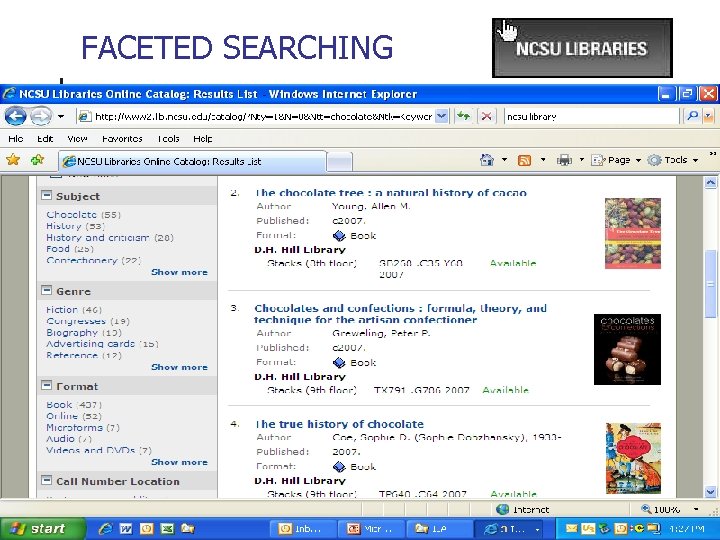Go back with the browser Back arrow
Image resolution: width=720 pixels, height=540 pixels.
[x=15, y=116]
